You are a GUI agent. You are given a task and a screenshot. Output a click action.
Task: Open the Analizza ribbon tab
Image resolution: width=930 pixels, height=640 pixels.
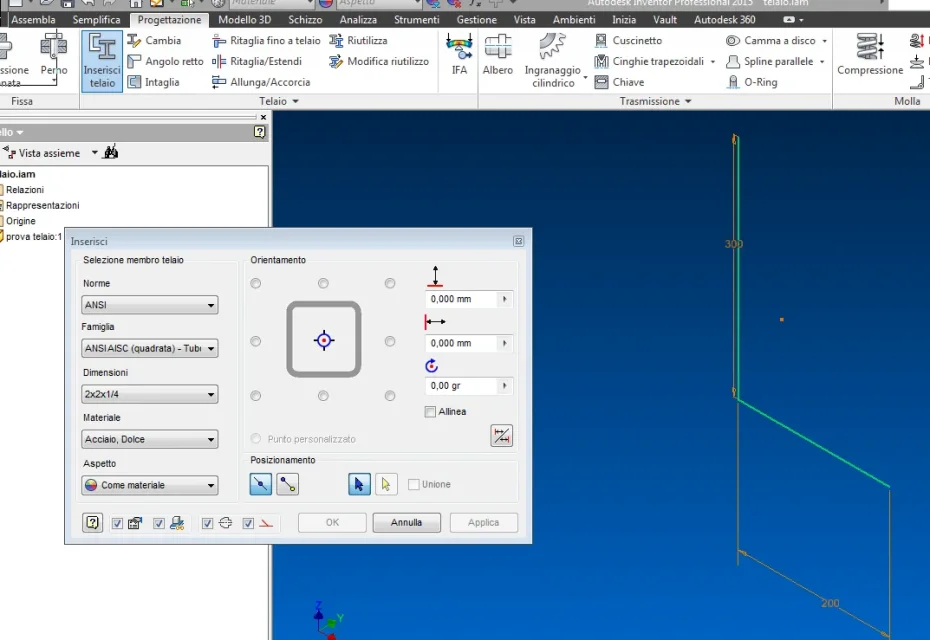coord(358,20)
